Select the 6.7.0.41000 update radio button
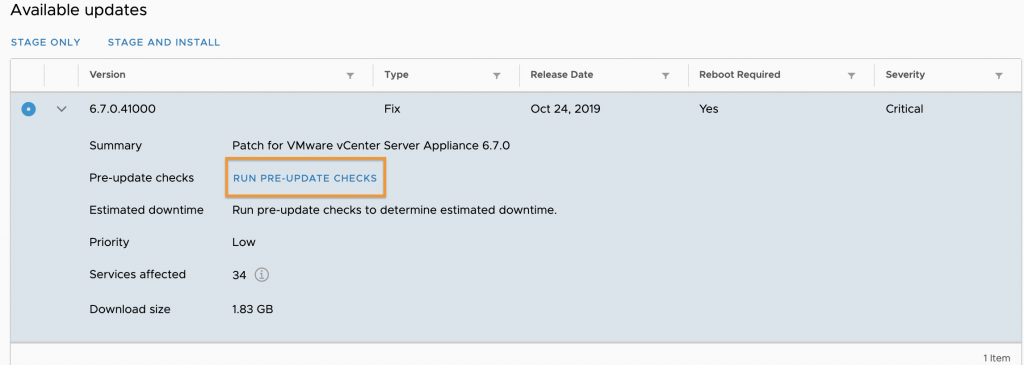Viewport: 1024px width, 365px height. [28, 109]
